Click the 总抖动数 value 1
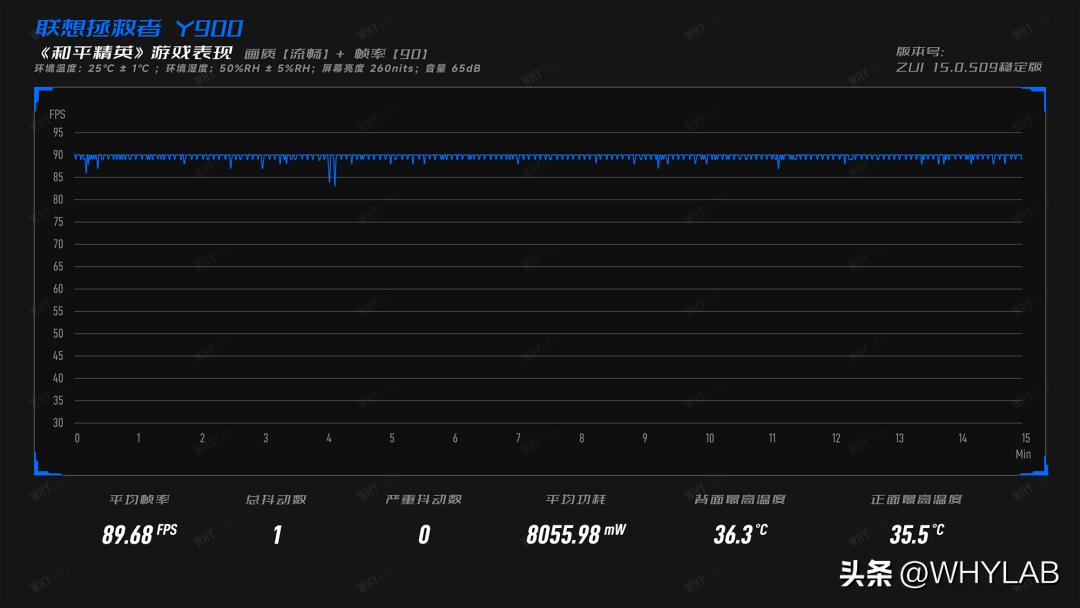The image size is (1080, 608). click(x=277, y=535)
